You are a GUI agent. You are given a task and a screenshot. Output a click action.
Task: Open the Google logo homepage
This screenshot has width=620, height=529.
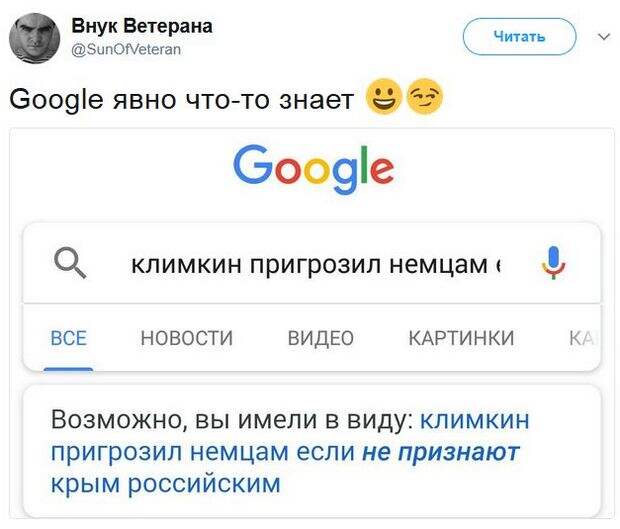click(314, 169)
